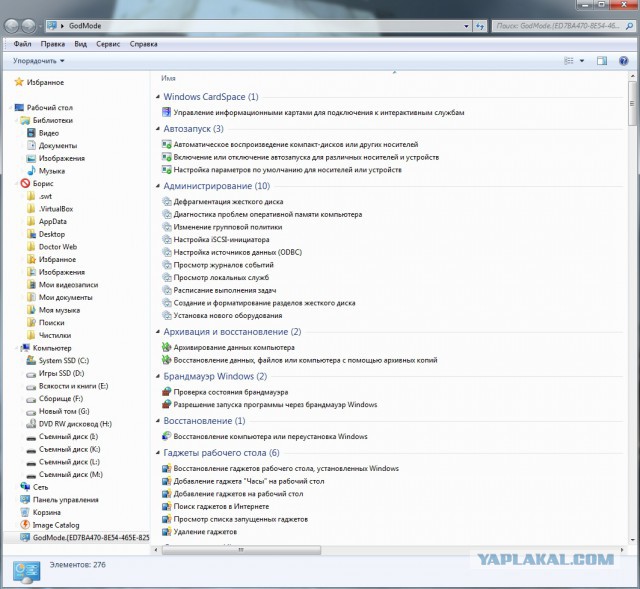
Task: Collapse the Архивация и восстановление (2) group
Action: click(x=158, y=331)
